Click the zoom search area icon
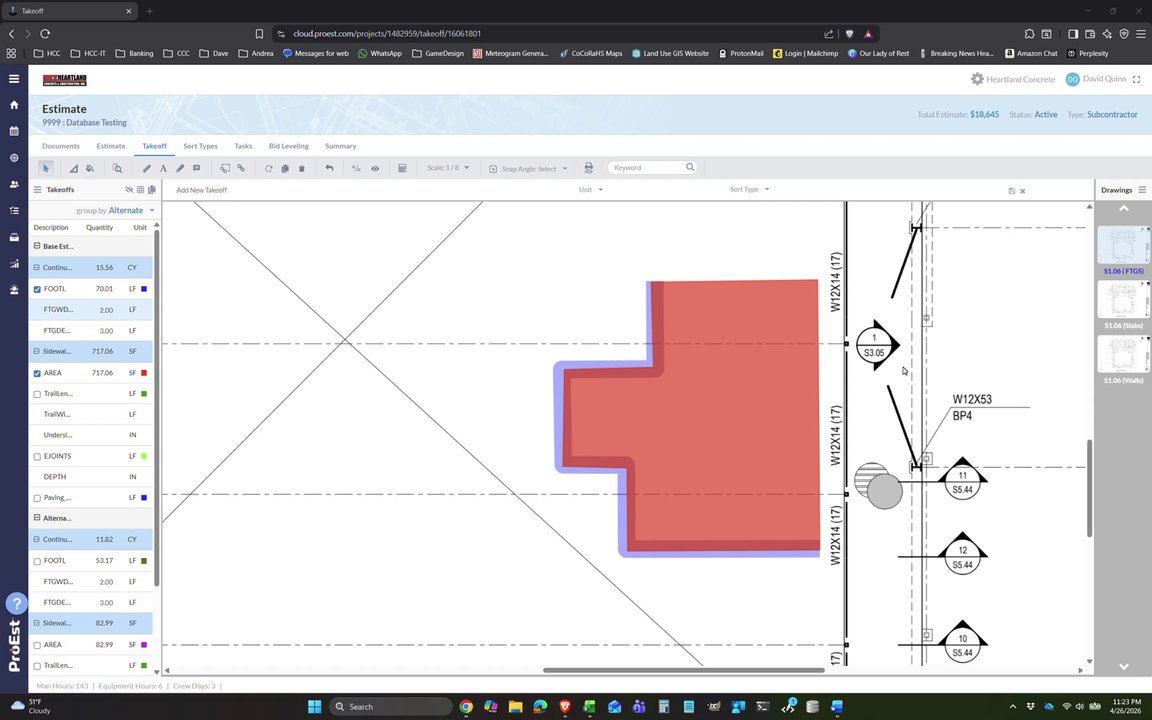Viewport: 1152px width, 720px height. coord(117,168)
